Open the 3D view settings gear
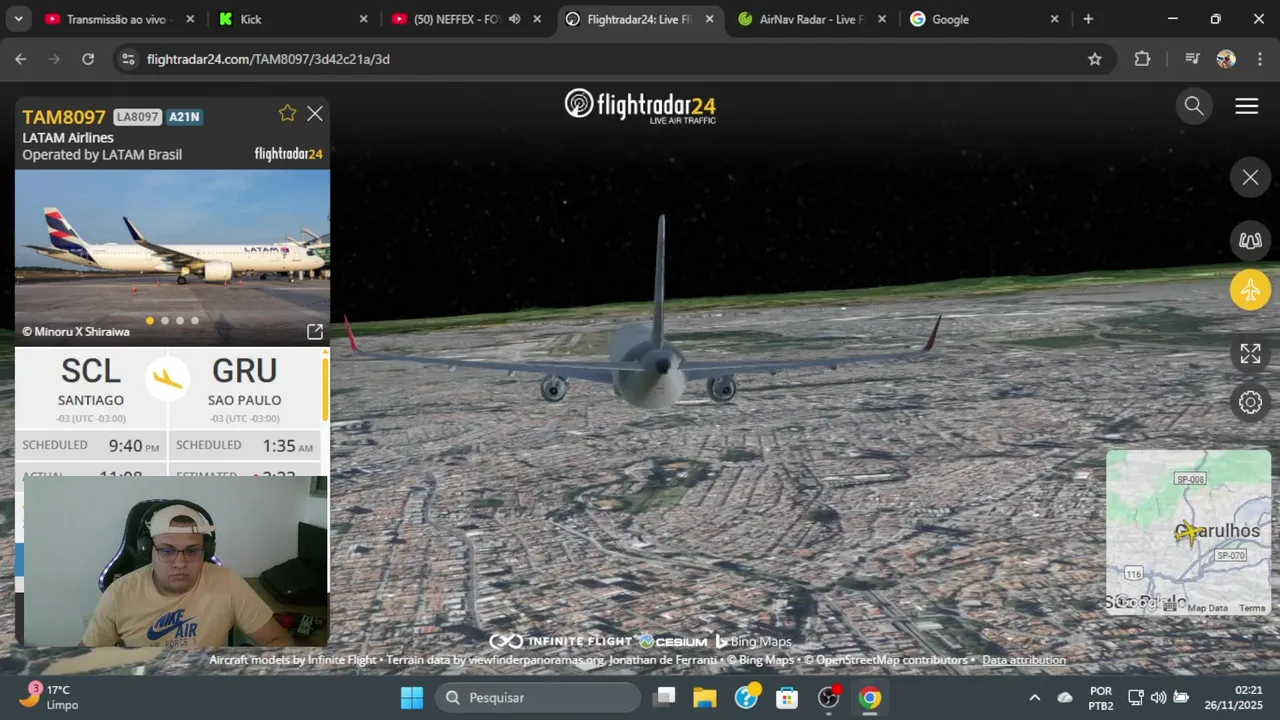 [x=1250, y=402]
